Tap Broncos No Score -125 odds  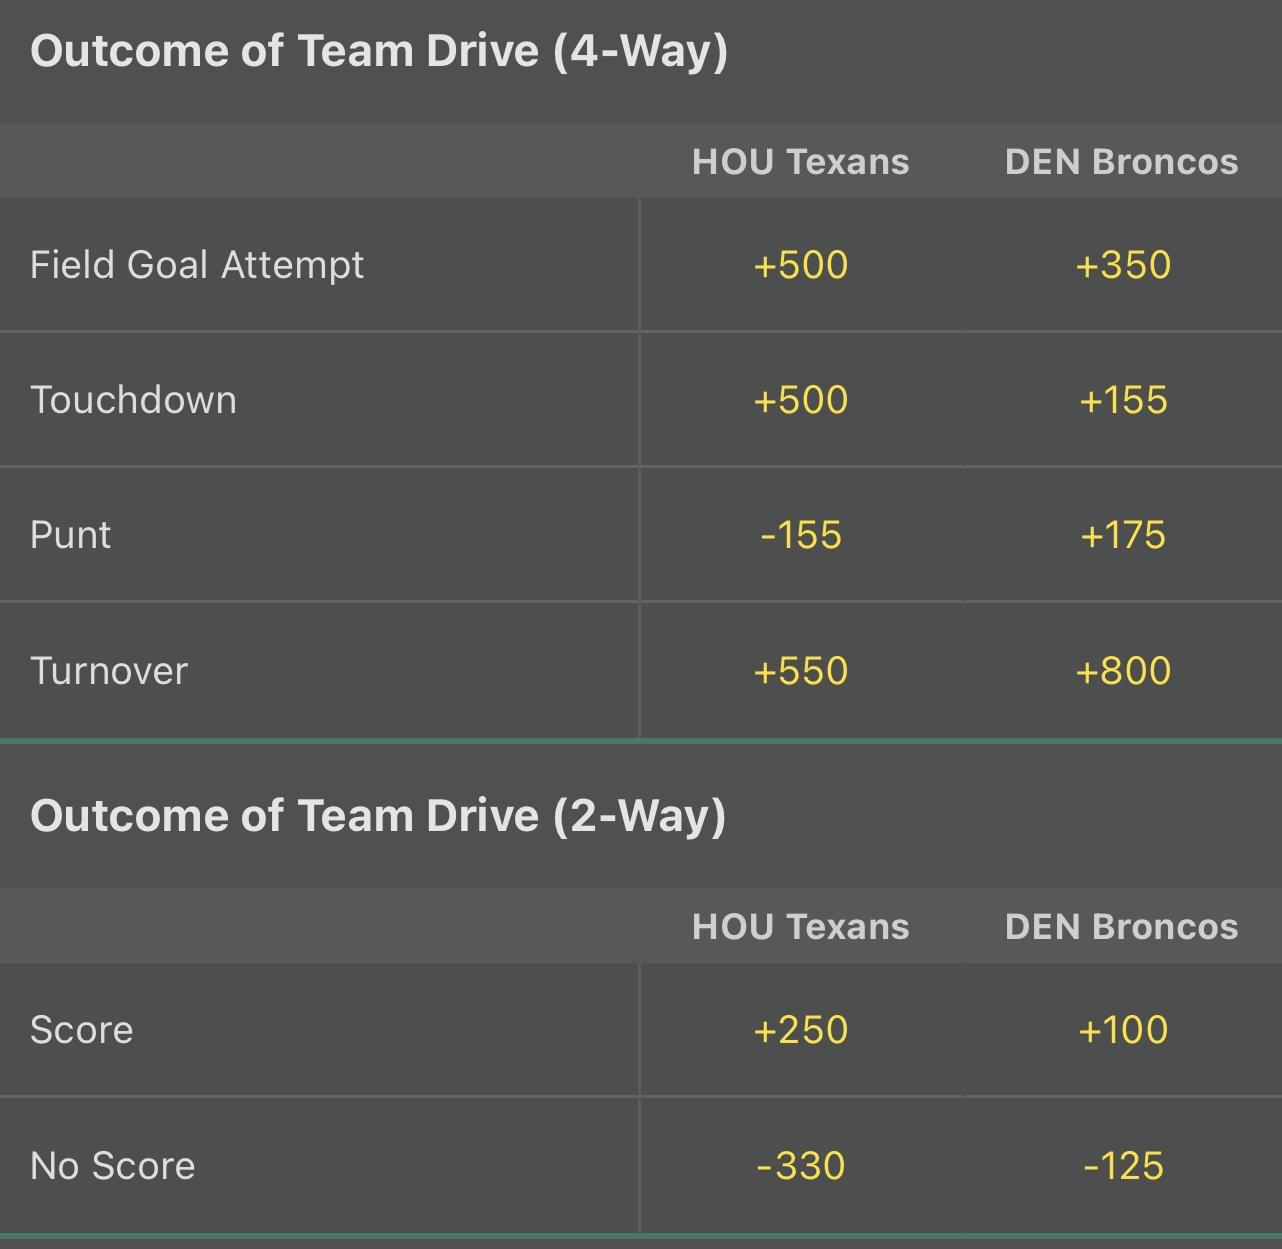[x=1122, y=1166]
